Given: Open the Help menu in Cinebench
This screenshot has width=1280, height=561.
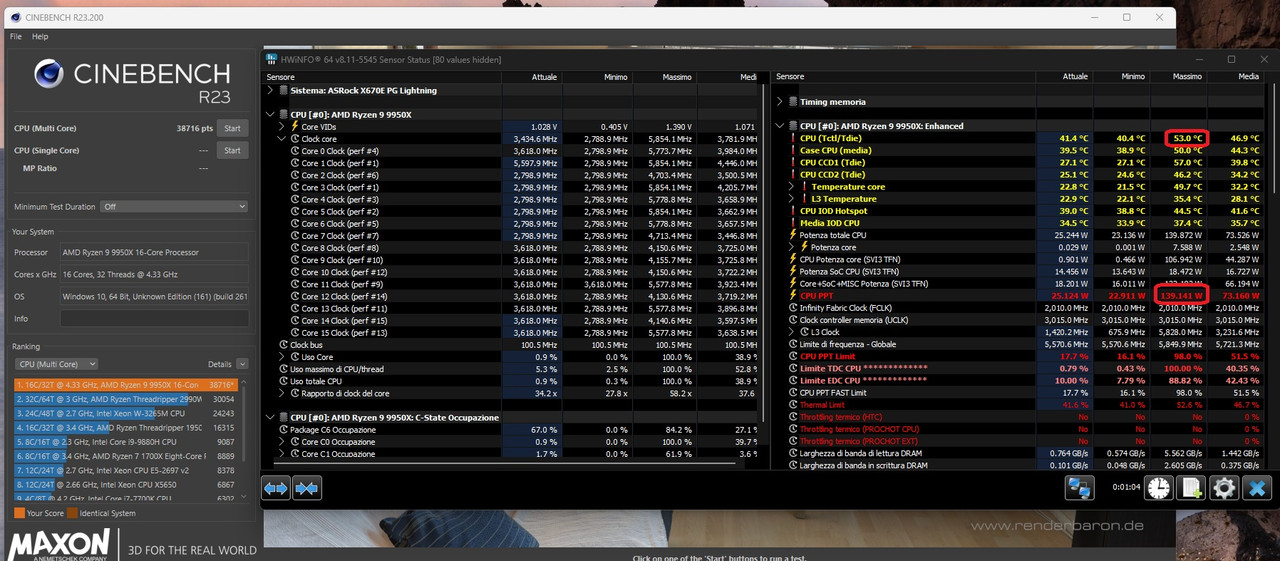Looking at the screenshot, I should click(x=40, y=36).
